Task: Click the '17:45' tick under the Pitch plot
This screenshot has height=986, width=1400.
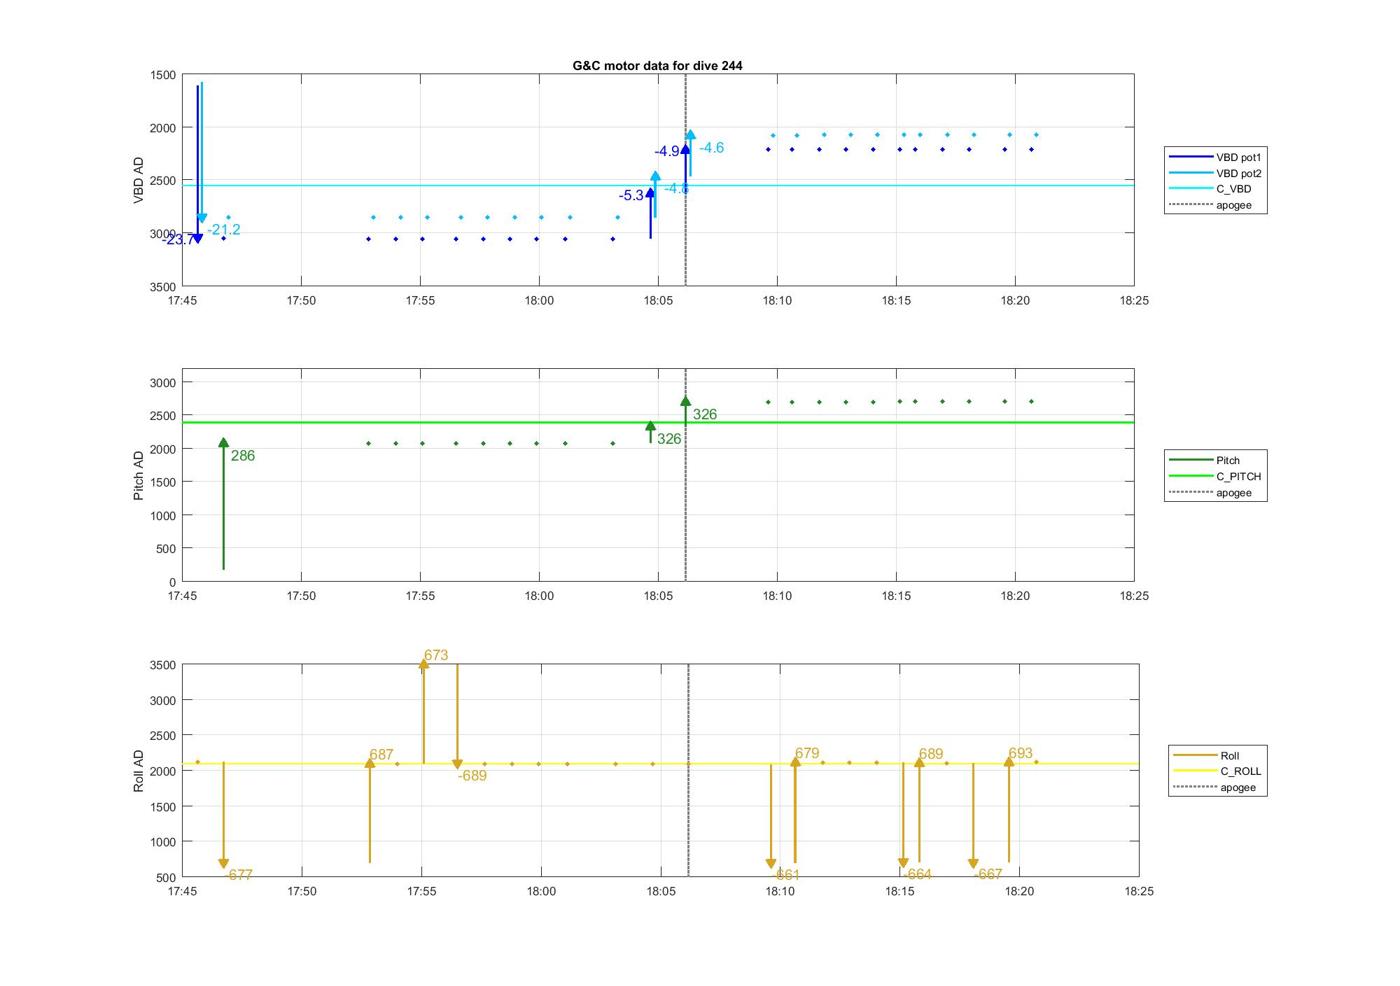Action: click(x=182, y=596)
